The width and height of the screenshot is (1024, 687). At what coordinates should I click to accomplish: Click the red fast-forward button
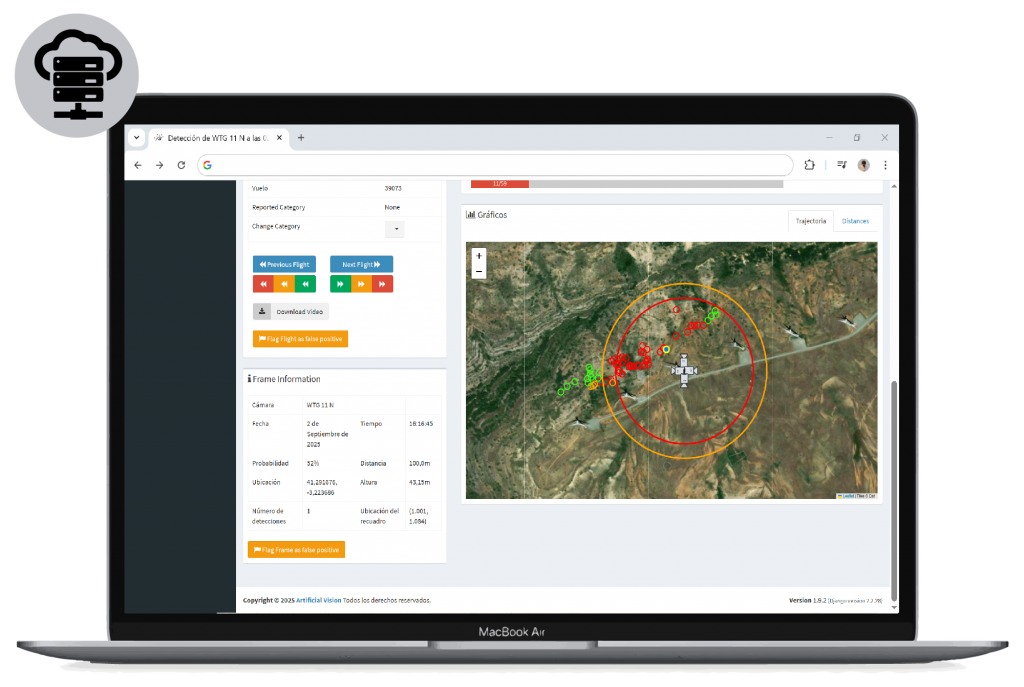(383, 284)
